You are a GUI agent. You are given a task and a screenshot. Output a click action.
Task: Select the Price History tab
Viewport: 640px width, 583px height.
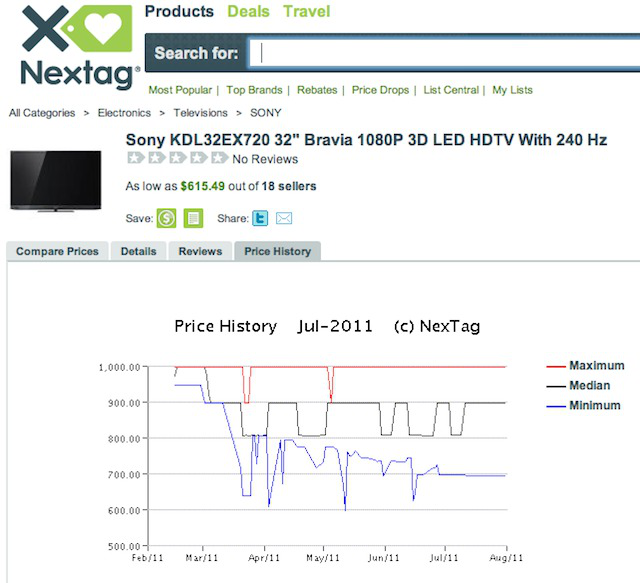click(278, 251)
